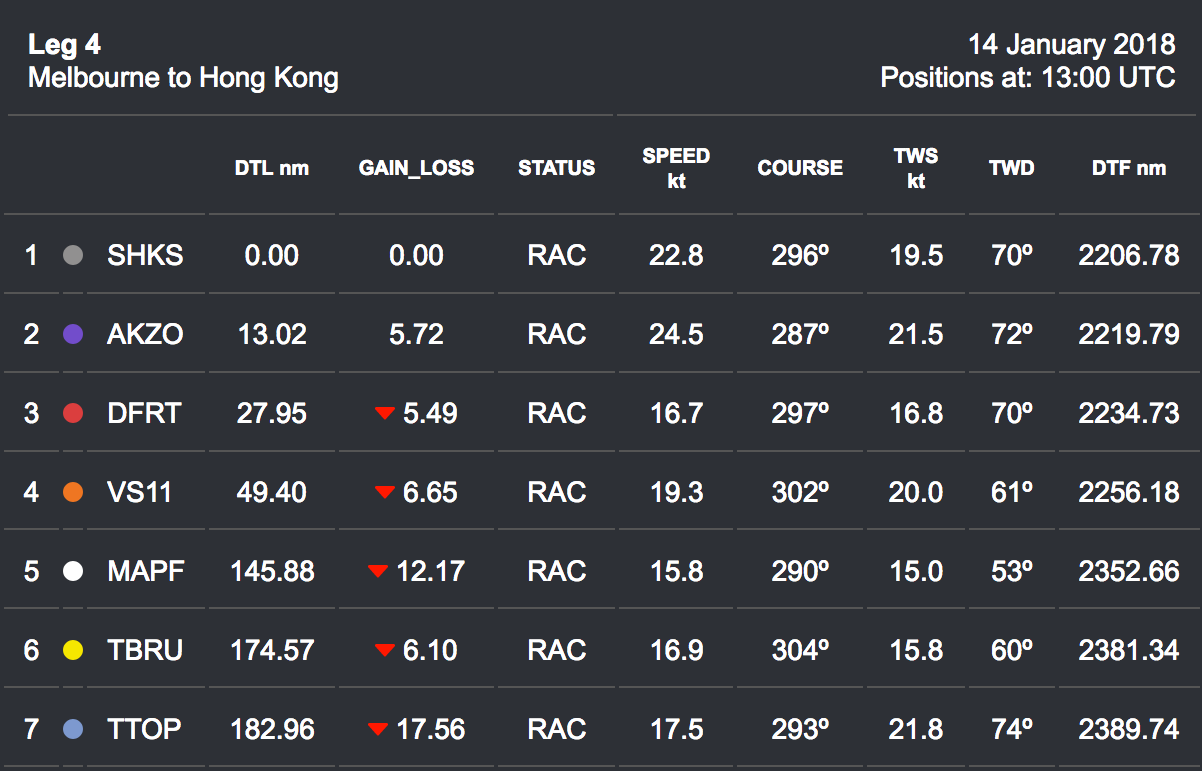Click the light blue dot beside TTOP
Image resolution: width=1202 pixels, height=772 pixels.
tap(72, 729)
